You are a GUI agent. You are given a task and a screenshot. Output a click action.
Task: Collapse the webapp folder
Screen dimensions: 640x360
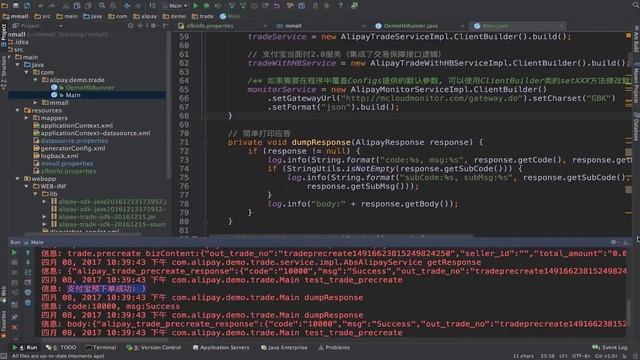(x=18, y=179)
